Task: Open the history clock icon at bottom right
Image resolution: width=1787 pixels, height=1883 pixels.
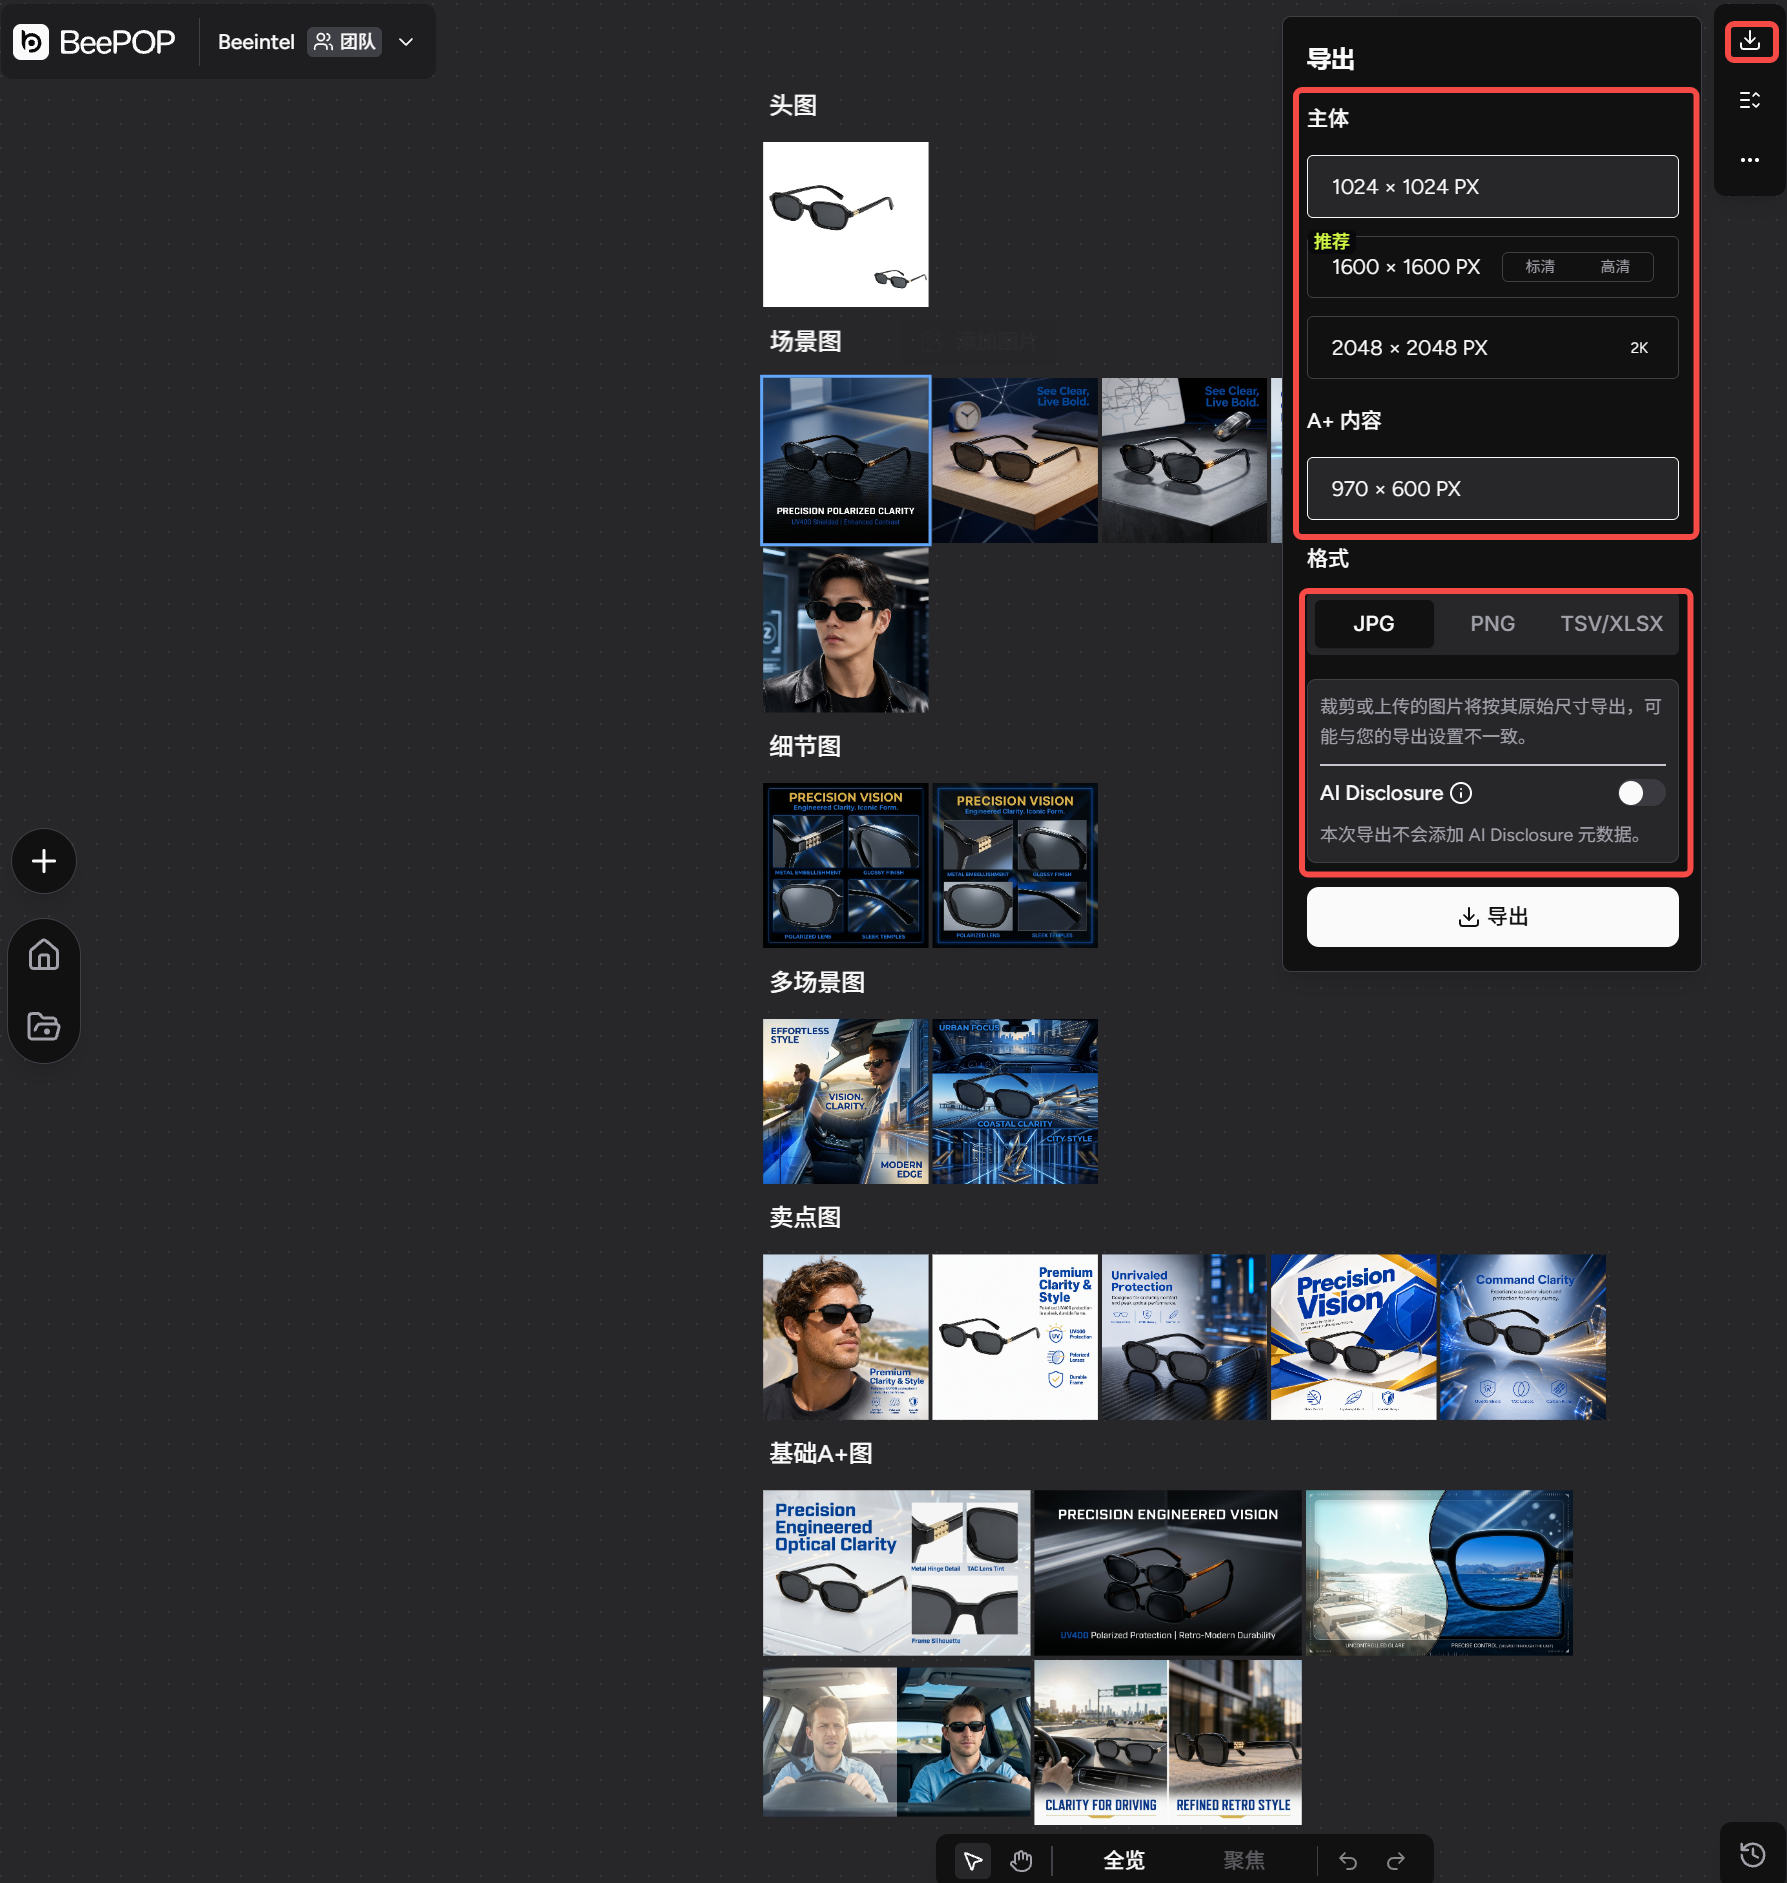Action: coord(1752,1854)
